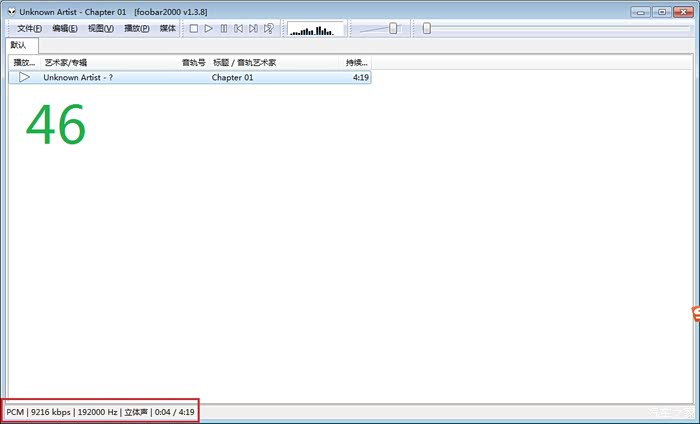Click the foobar2000 title bar icon
700x424 pixels.
click(x=10, y=11)
